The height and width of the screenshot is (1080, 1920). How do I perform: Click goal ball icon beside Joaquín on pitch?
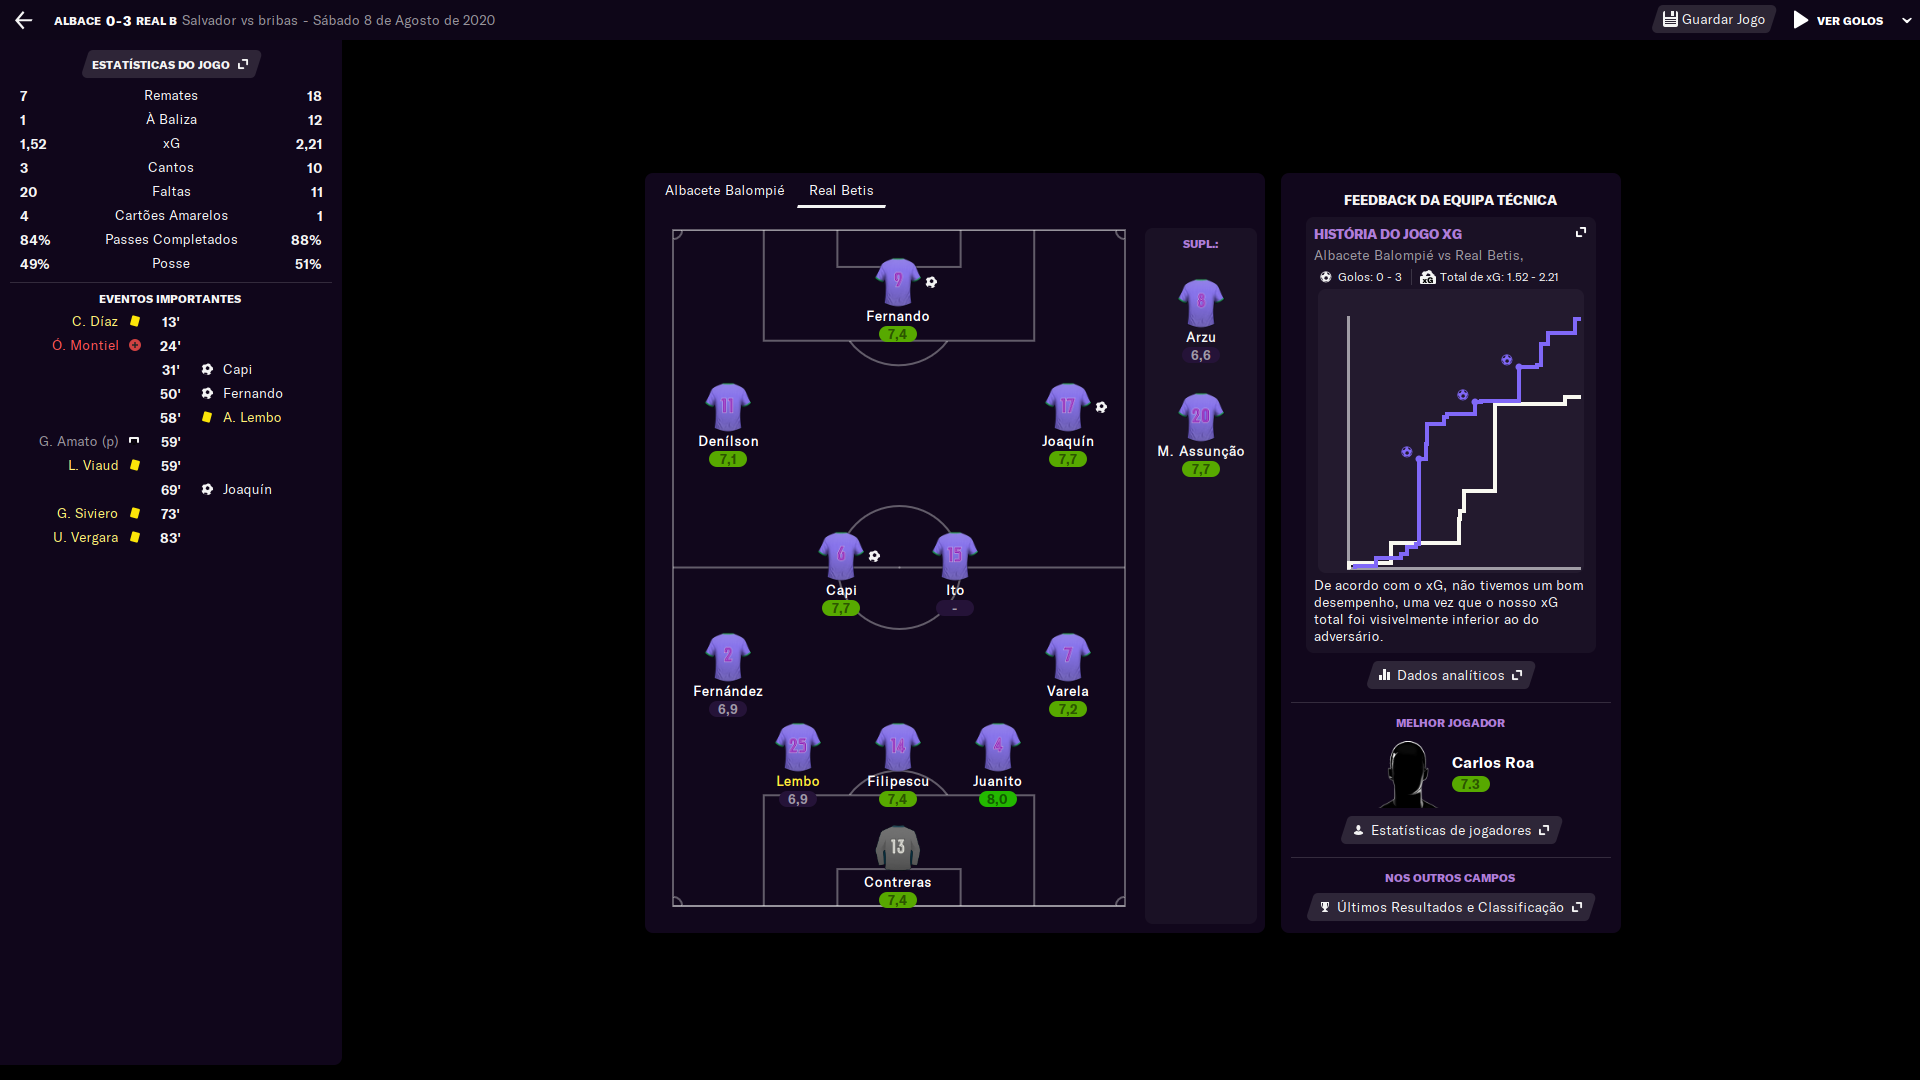(1101, 407)
